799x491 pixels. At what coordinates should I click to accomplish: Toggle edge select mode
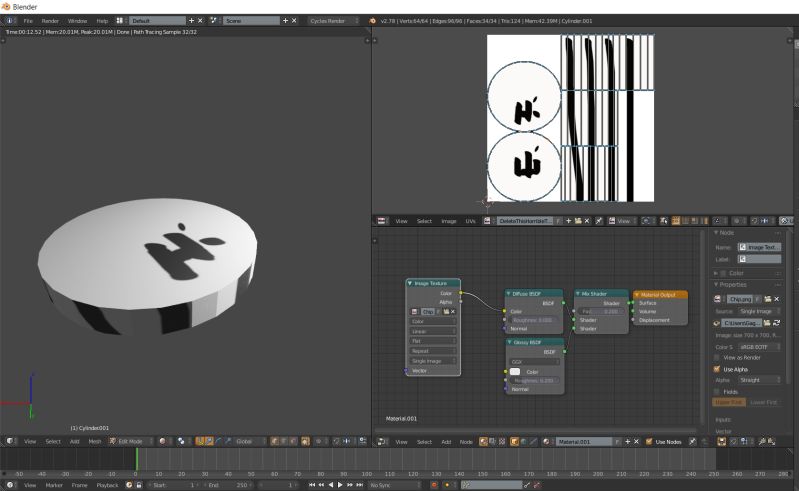pyautogui.click(x=284, y=442)
